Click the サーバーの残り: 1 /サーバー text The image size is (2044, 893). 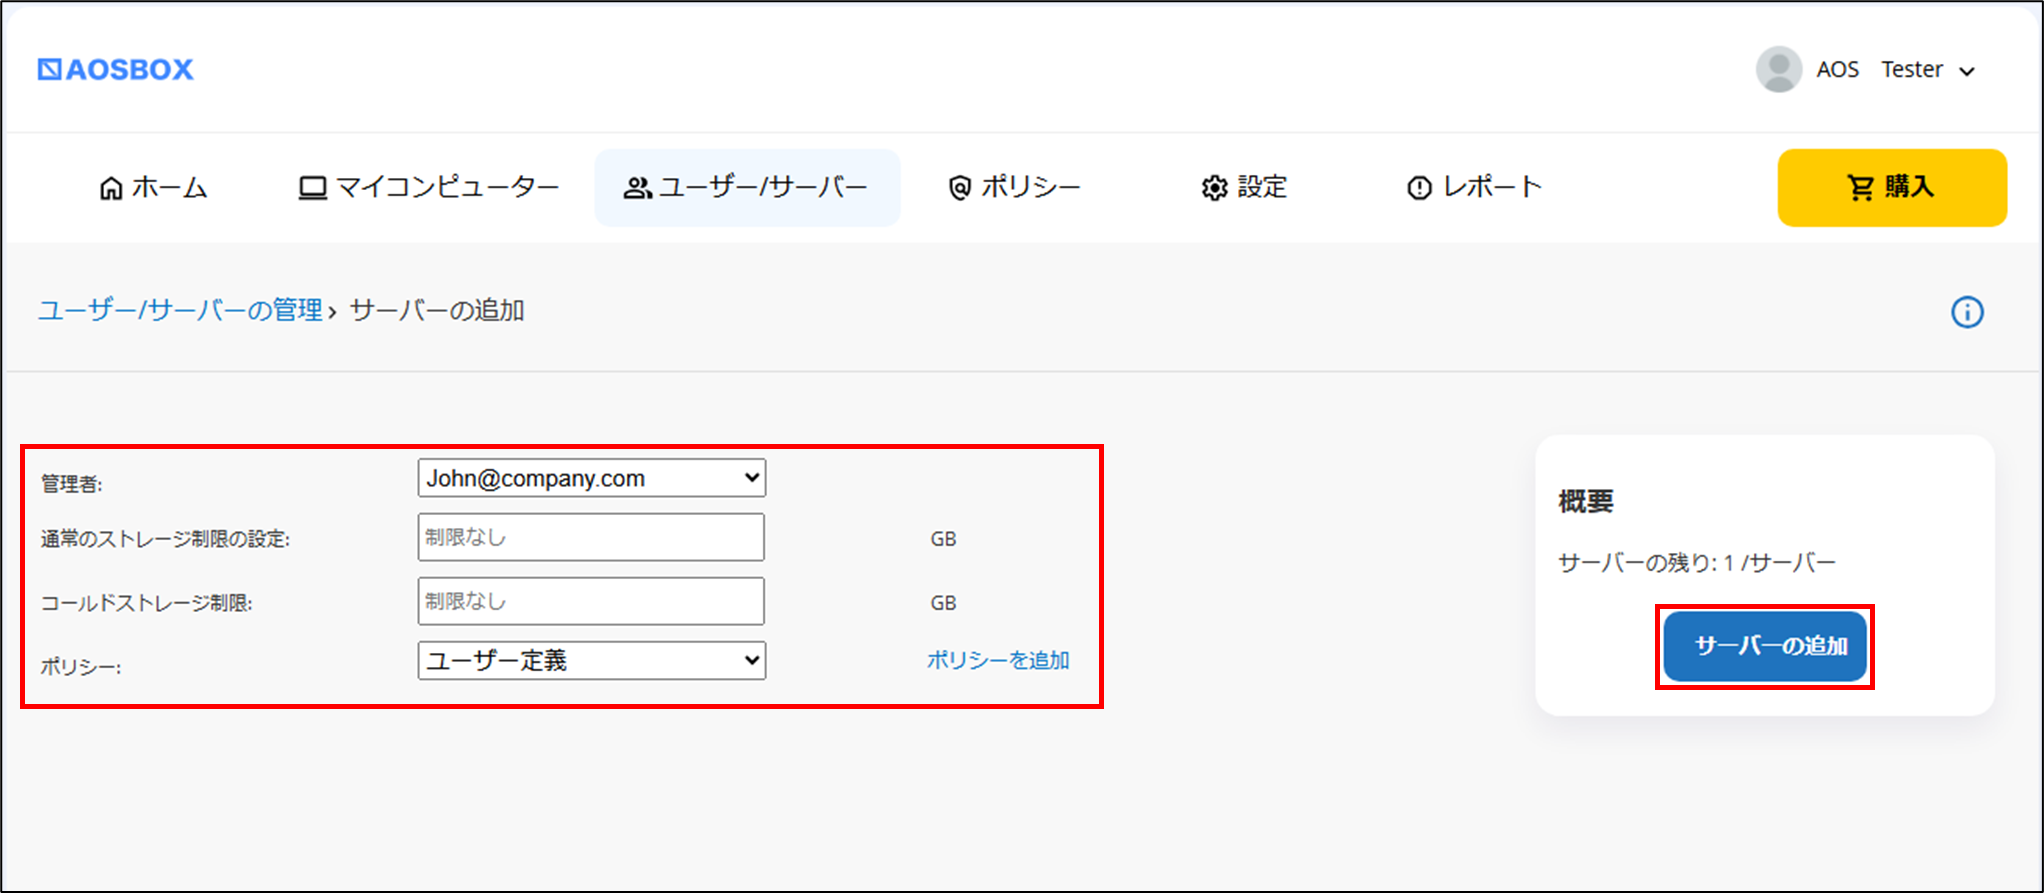[1697, 563]
